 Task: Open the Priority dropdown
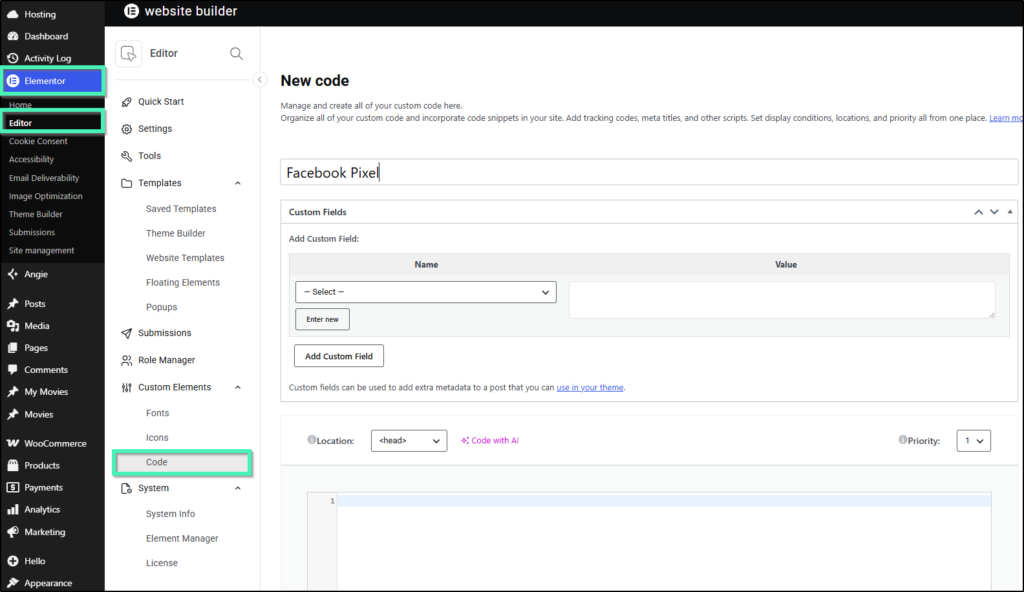(974, 440)
